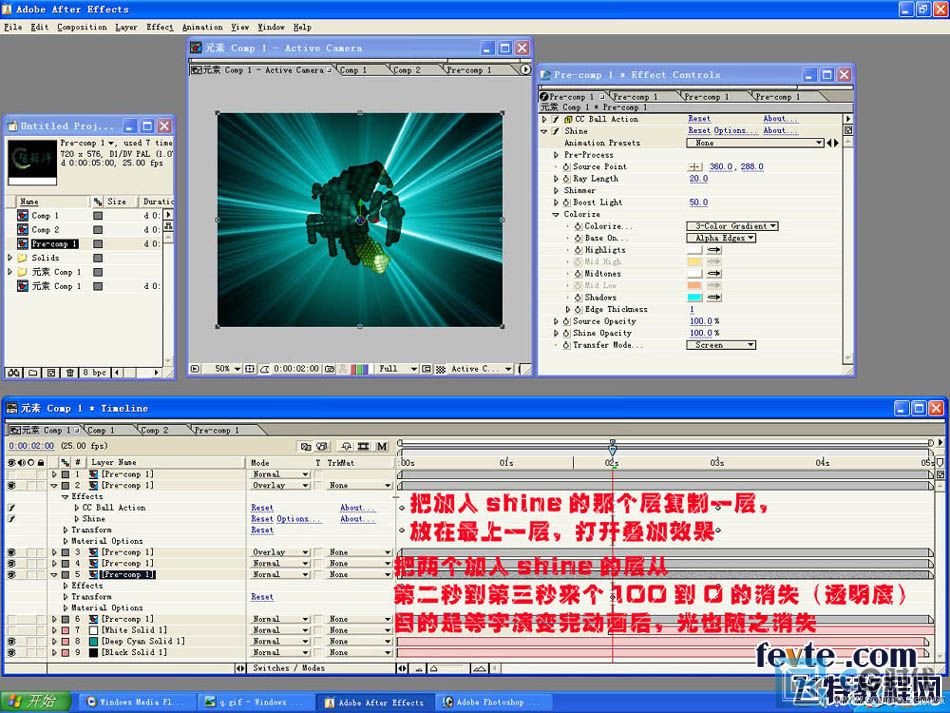
Task: Open the Animation menu
Action: pos(202,27)
